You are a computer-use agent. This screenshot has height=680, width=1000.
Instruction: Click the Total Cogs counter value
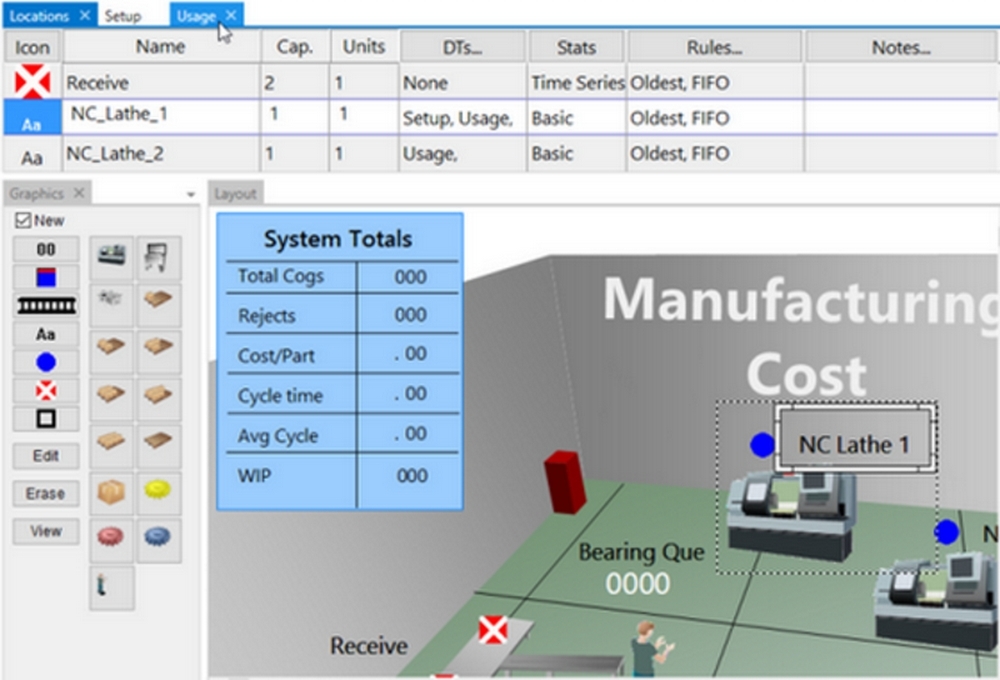(410, 277)
